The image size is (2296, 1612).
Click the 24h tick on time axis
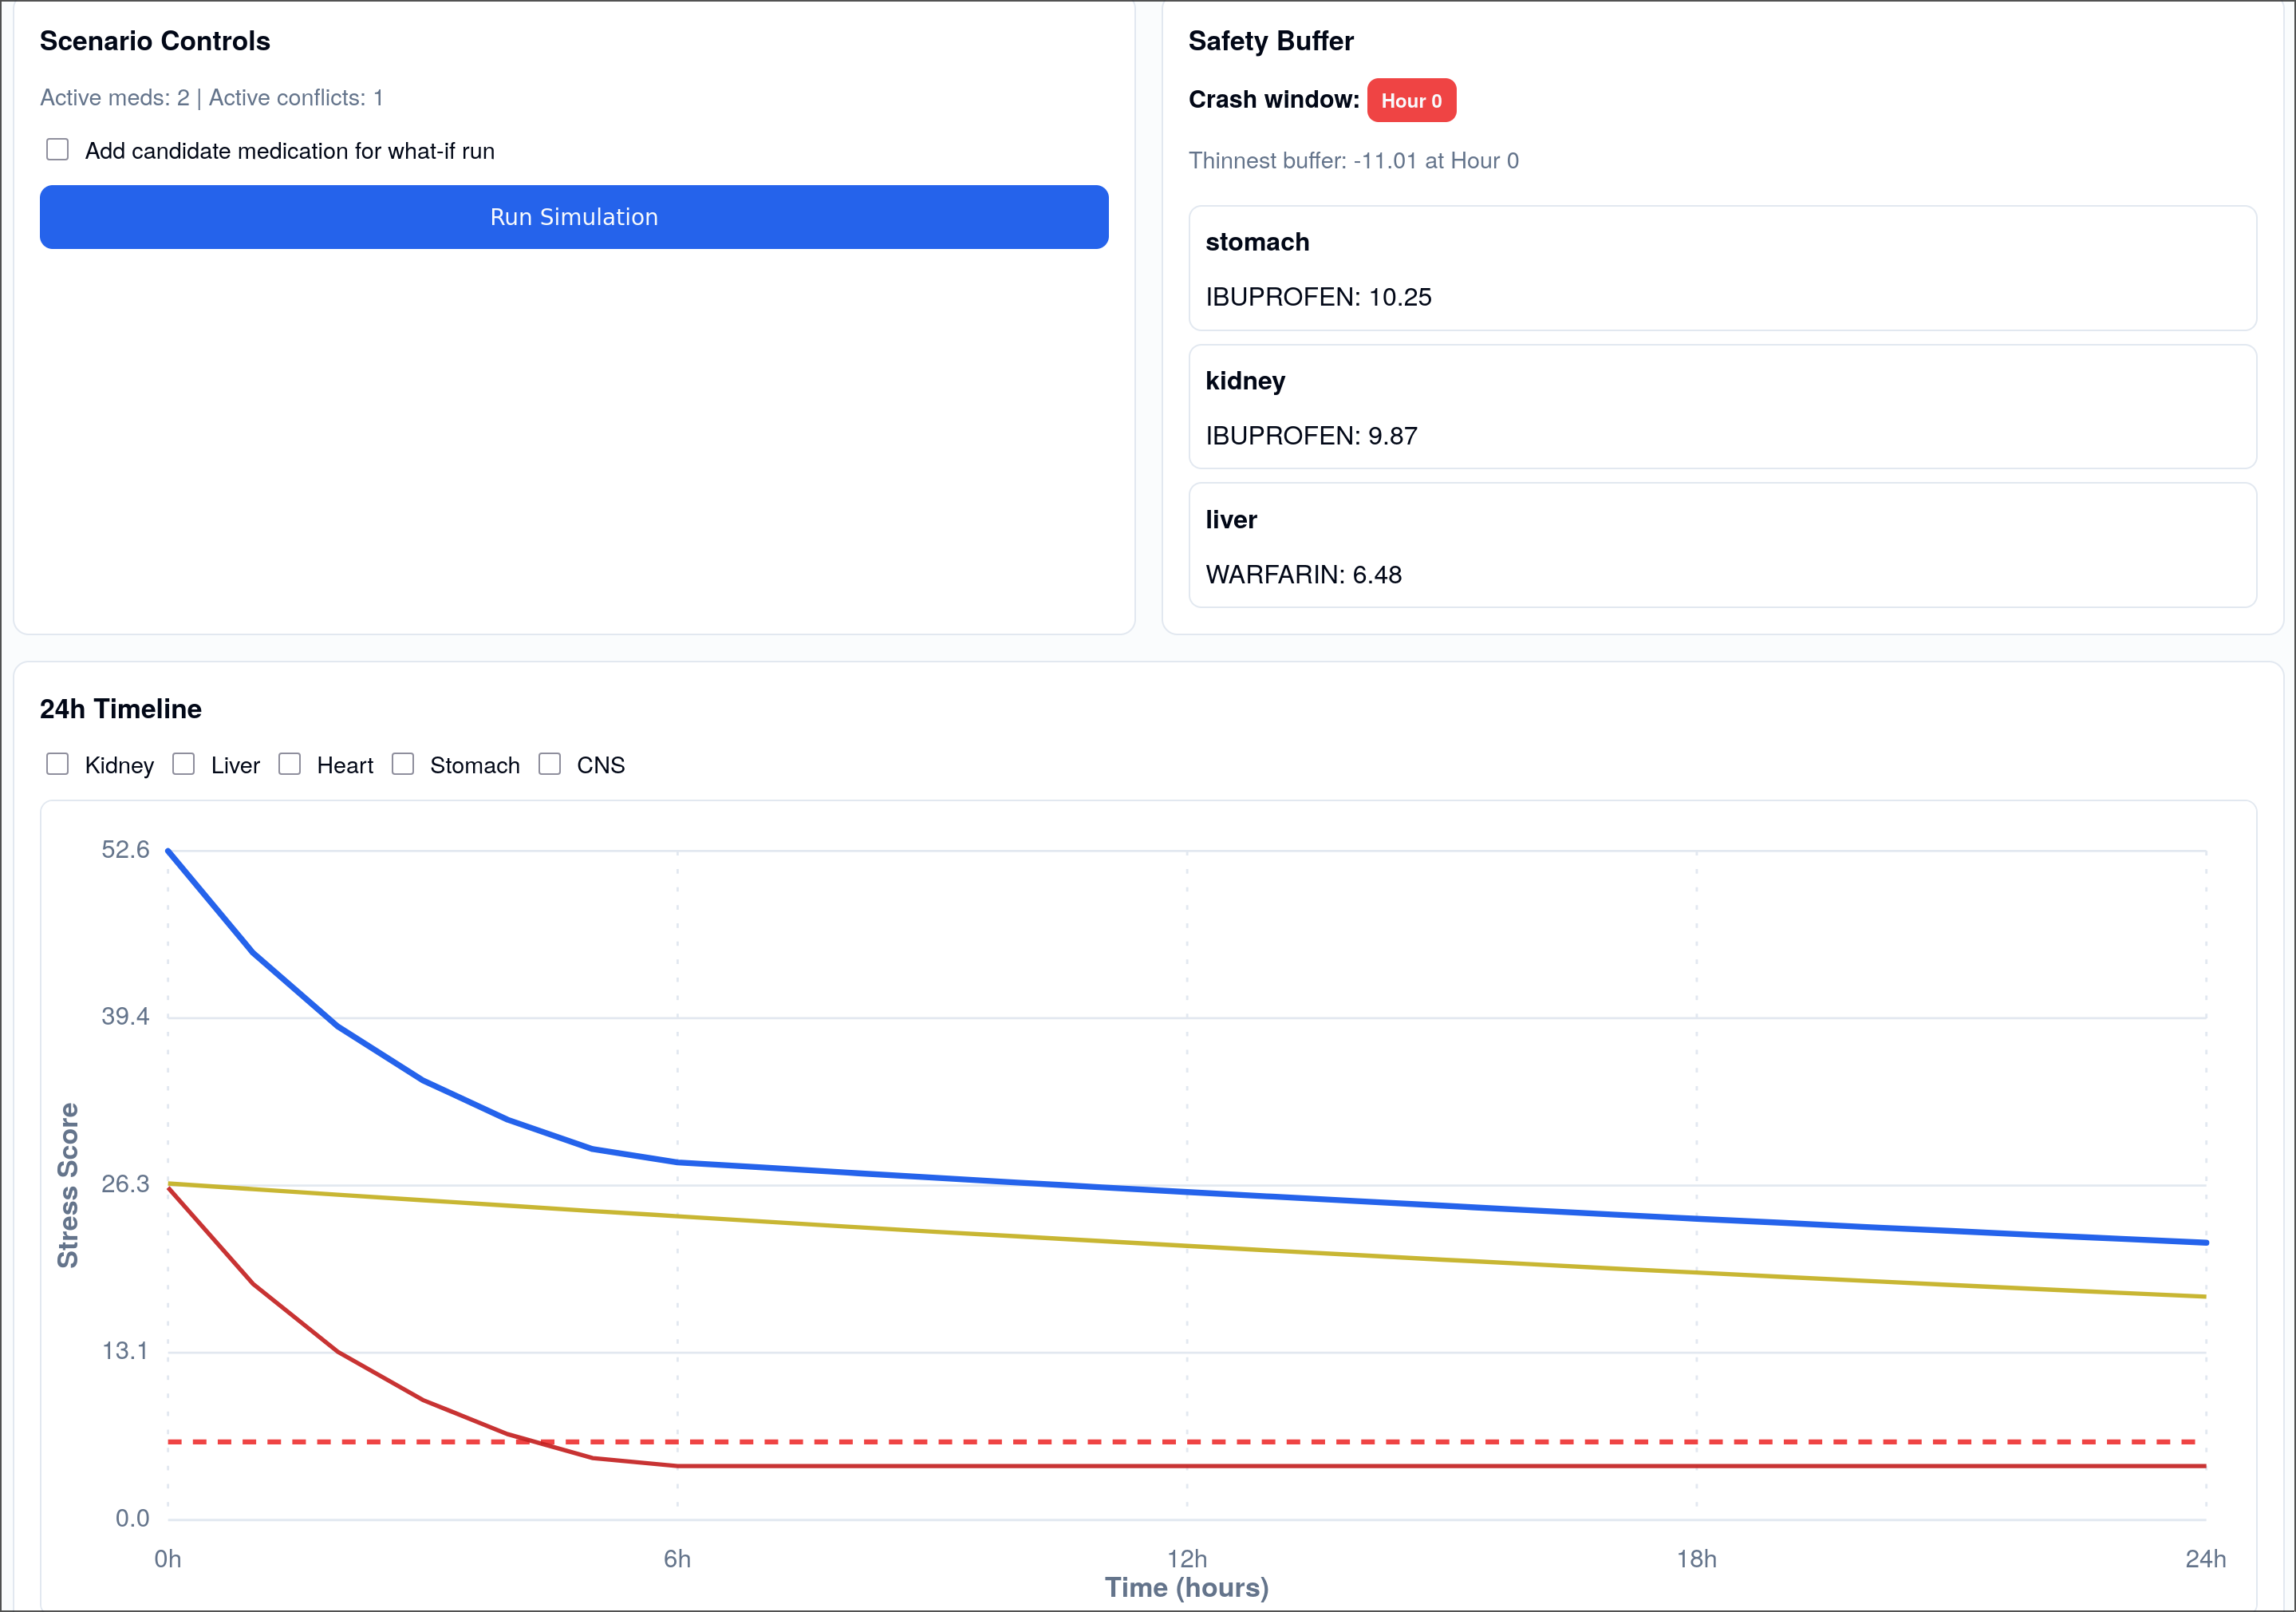[2205, 1558]
